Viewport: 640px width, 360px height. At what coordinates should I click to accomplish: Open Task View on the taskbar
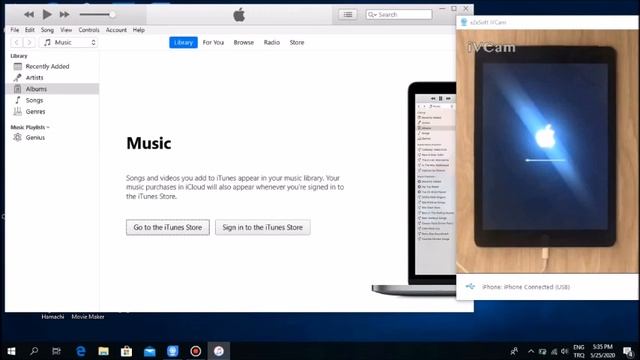point(56,351)
